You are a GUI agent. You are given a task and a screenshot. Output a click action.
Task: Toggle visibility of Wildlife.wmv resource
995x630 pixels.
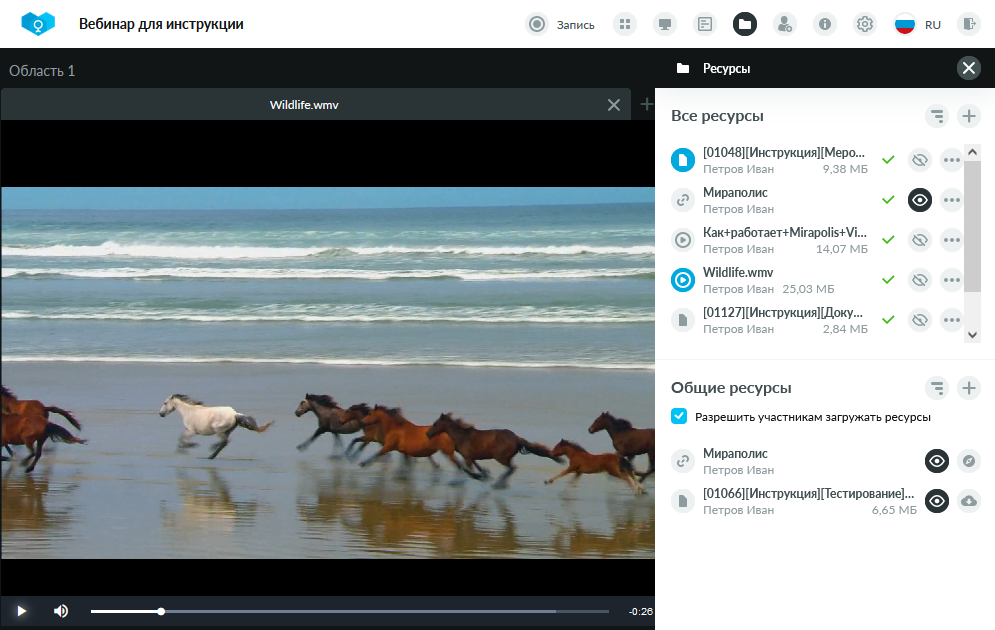[x=919, y=280]
